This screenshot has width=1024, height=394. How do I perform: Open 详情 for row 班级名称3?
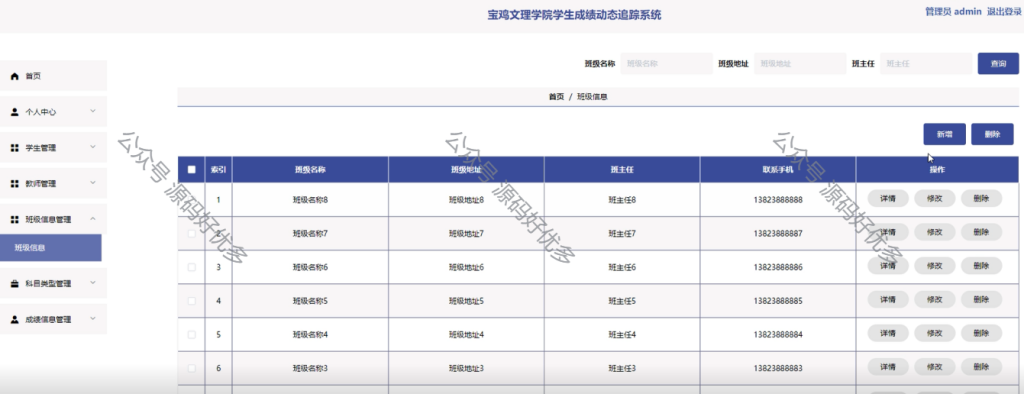(888, 367)
